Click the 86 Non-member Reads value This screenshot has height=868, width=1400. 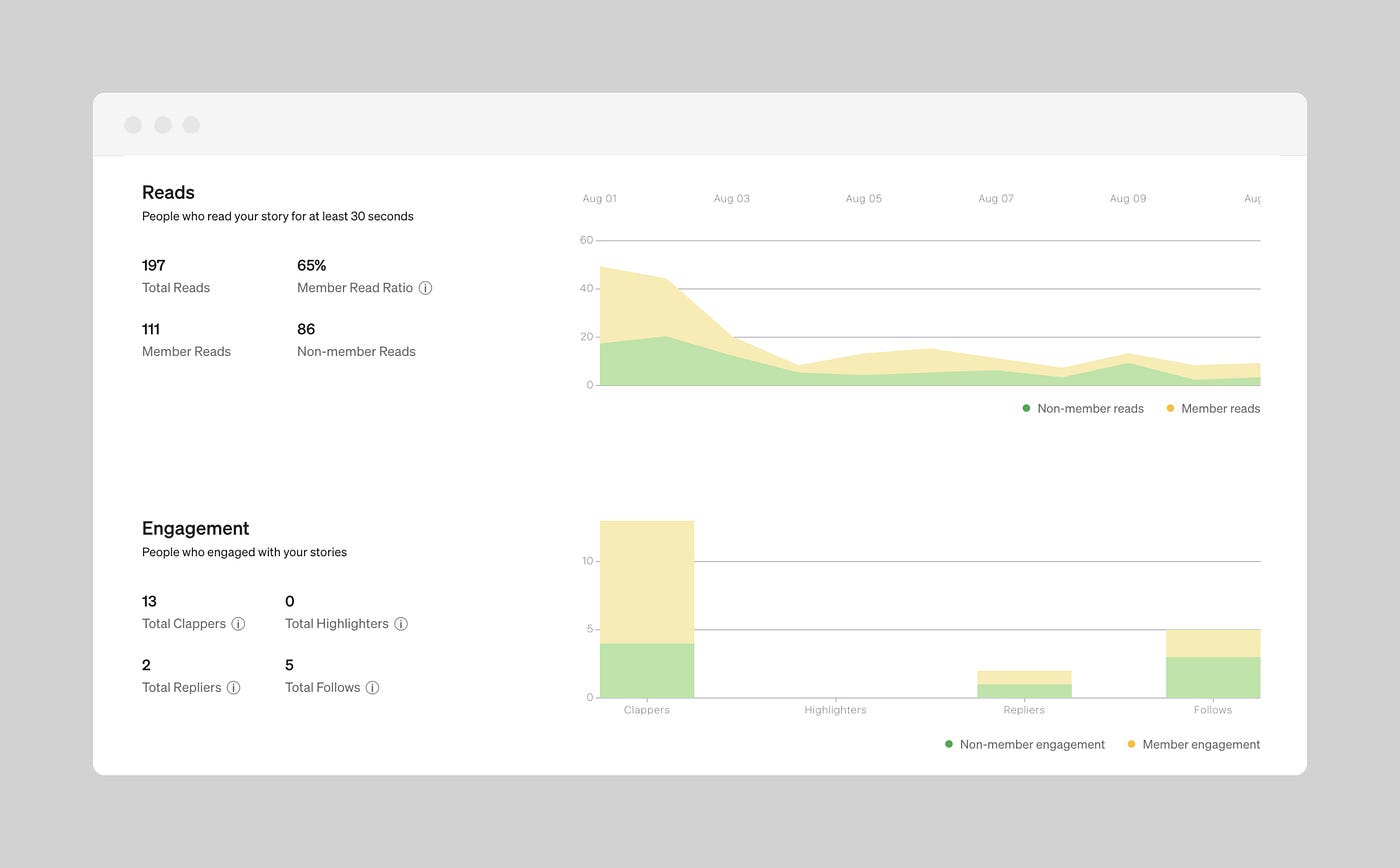306,329
